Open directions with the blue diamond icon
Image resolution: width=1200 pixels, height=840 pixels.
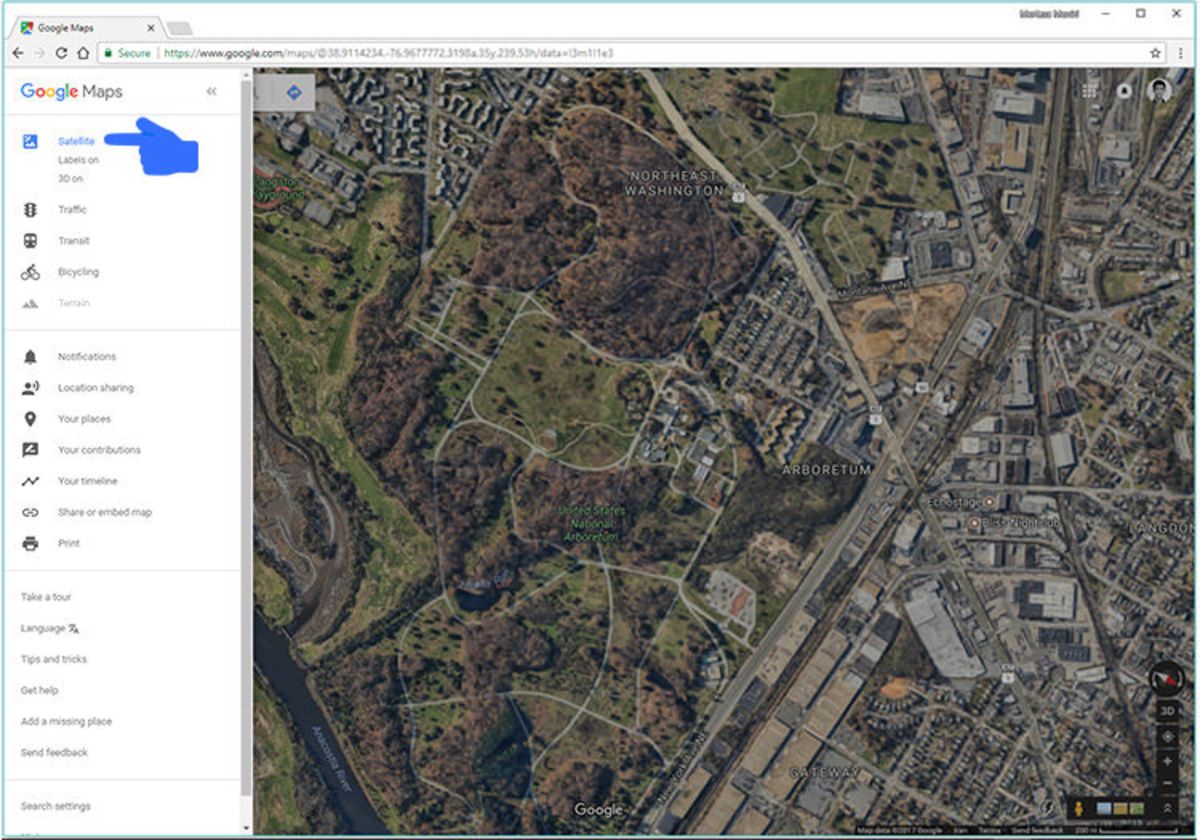(293, 92)
